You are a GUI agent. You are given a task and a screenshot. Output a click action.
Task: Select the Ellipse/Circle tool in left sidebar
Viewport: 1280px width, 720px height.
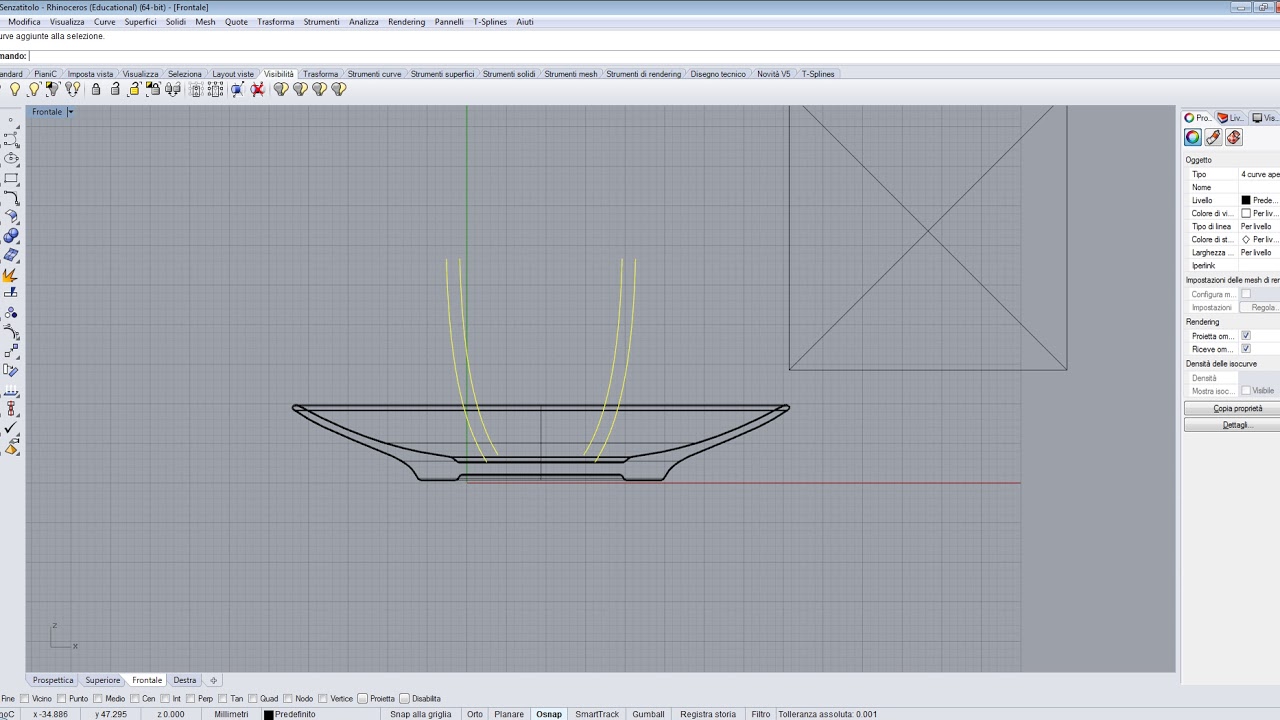point(11,158)
